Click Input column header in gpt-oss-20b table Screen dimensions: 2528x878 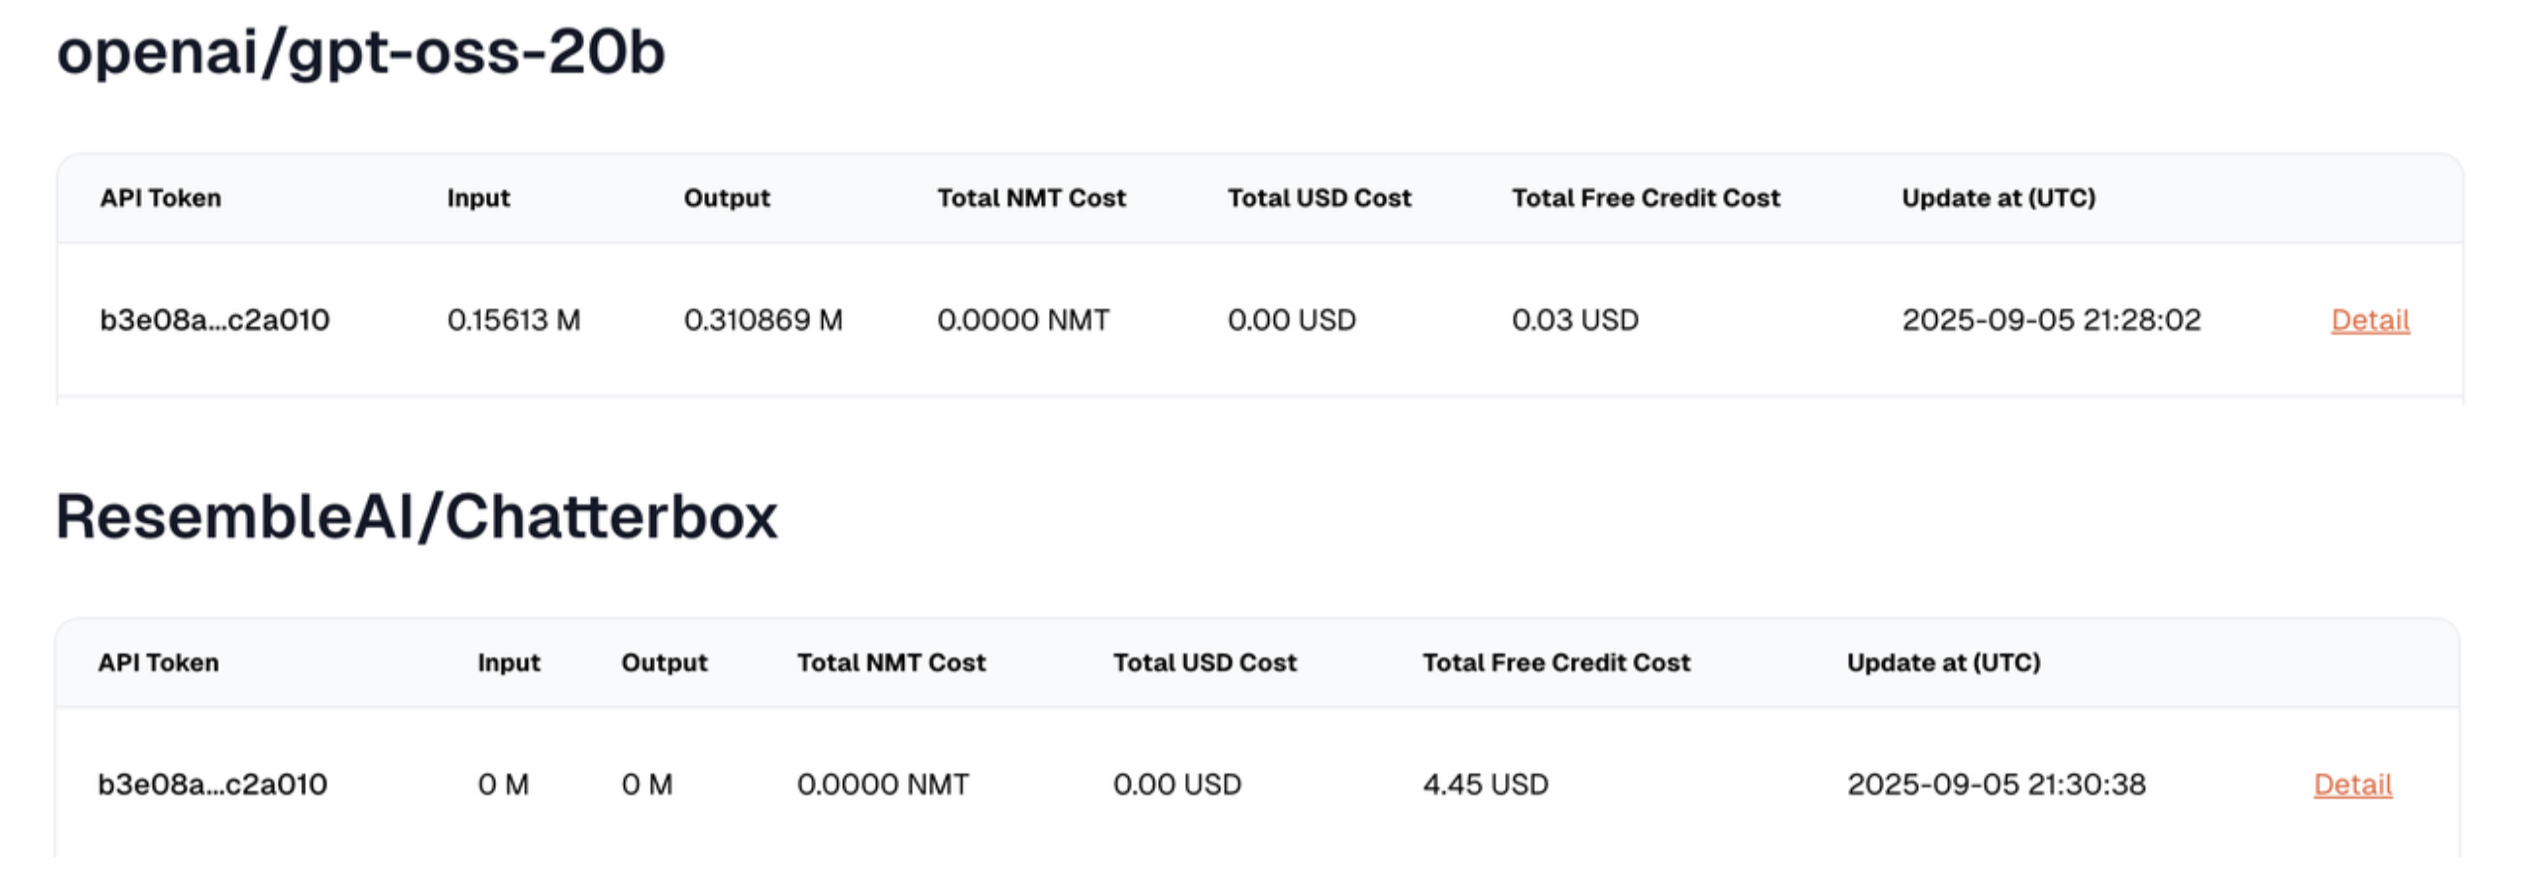479,198
